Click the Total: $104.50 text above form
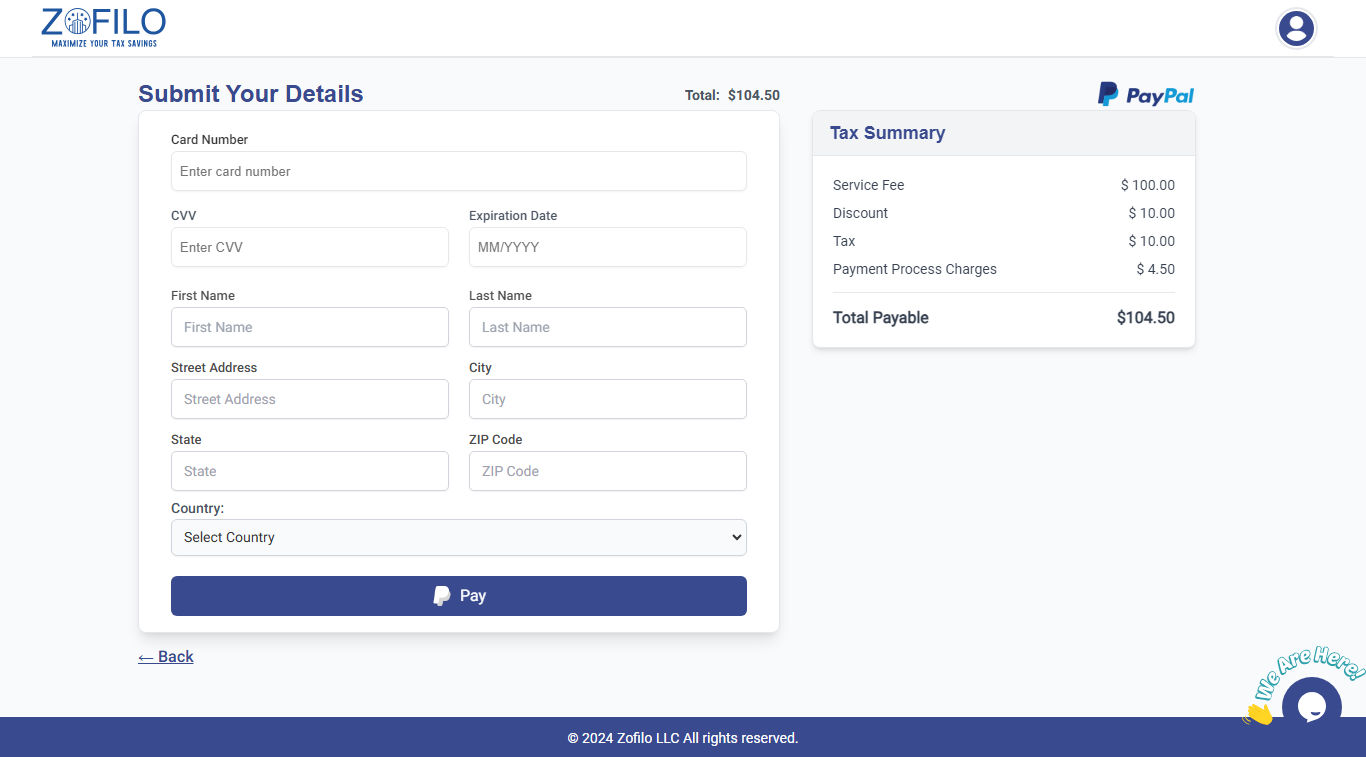This screenshot has height=757, width=1366. [x=732, y=96]
